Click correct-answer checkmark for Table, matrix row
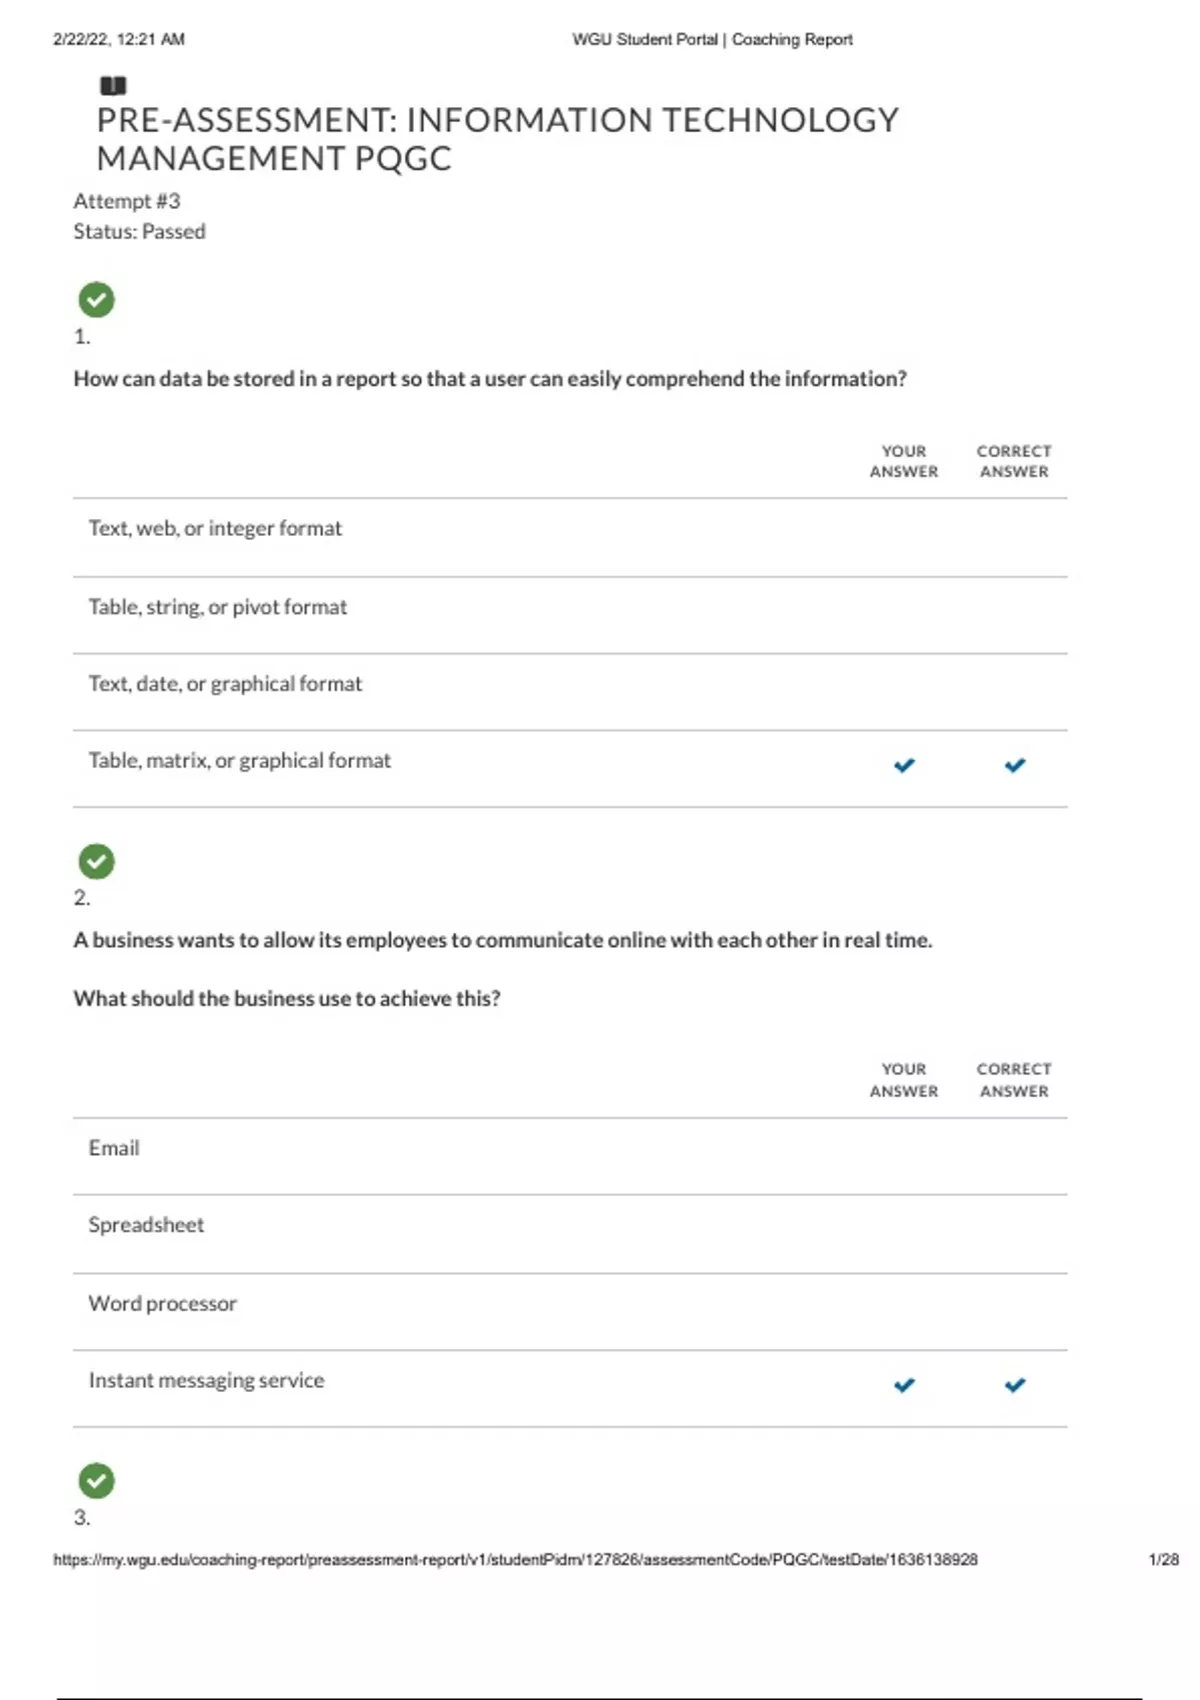 tap(1014, 765)
